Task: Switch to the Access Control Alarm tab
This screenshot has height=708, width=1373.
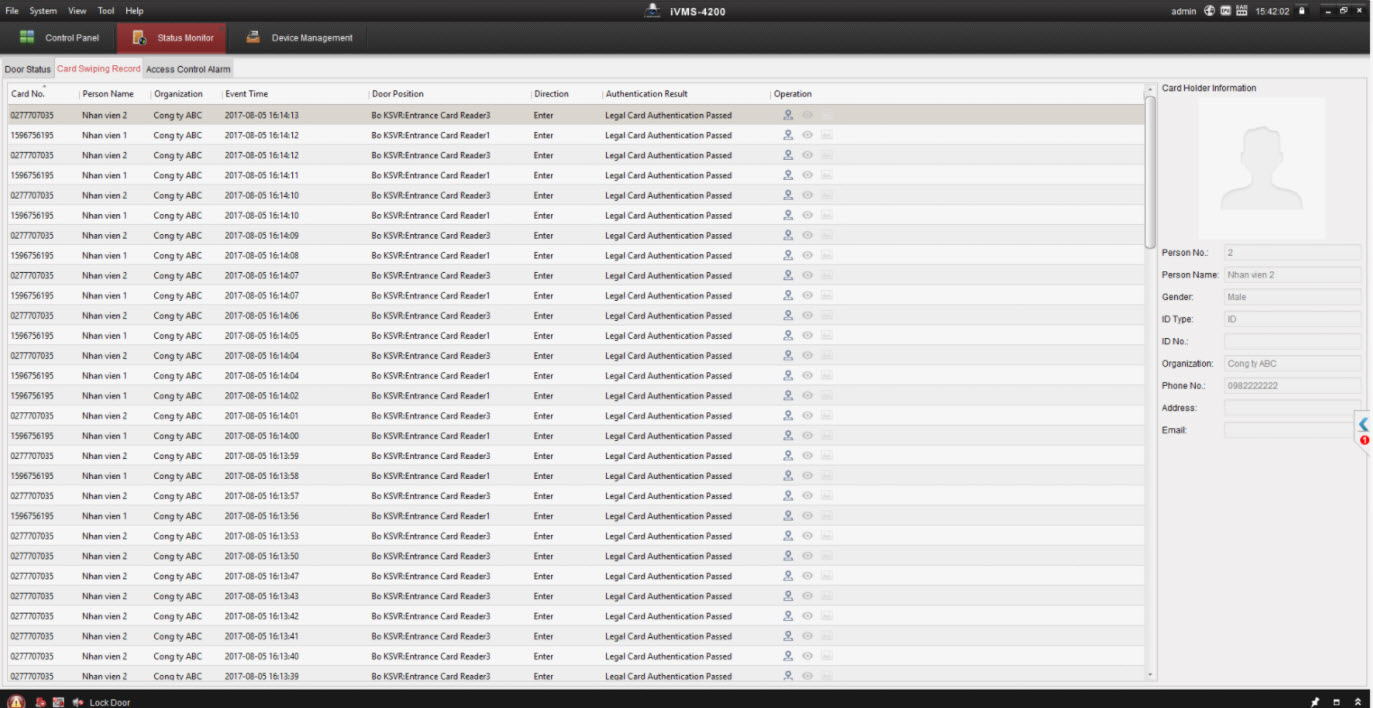Action: pyautogui.click(x=188, y=70)
